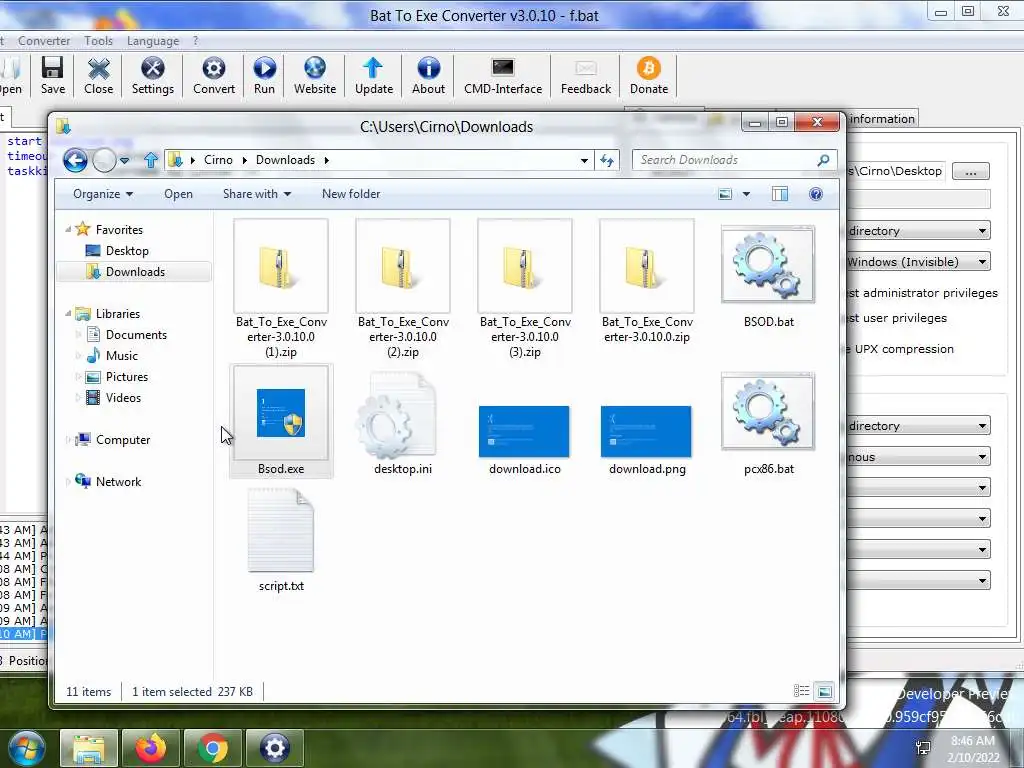Switch to large icons view in status bar
The width and height of the screenshot is (1024, 768).
click(825, 691)
